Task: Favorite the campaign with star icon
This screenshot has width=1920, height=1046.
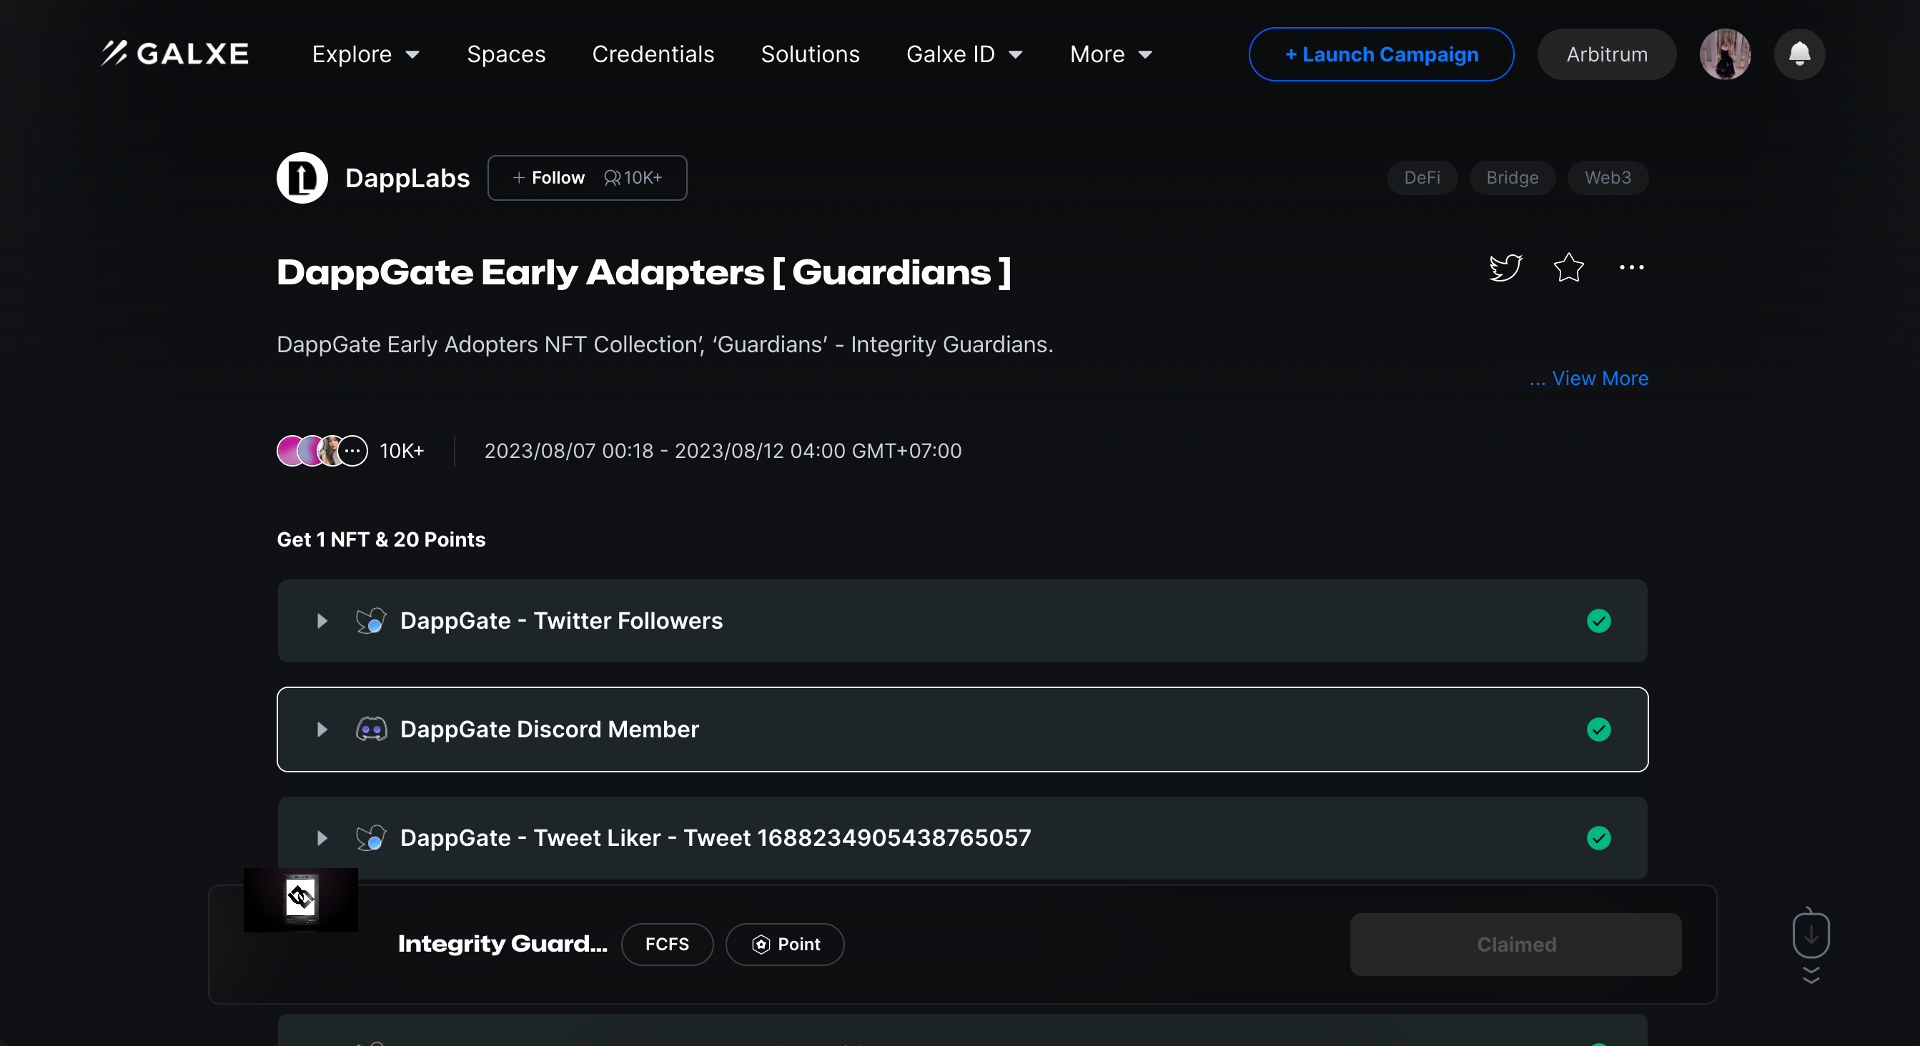Action: (1569, 267)
